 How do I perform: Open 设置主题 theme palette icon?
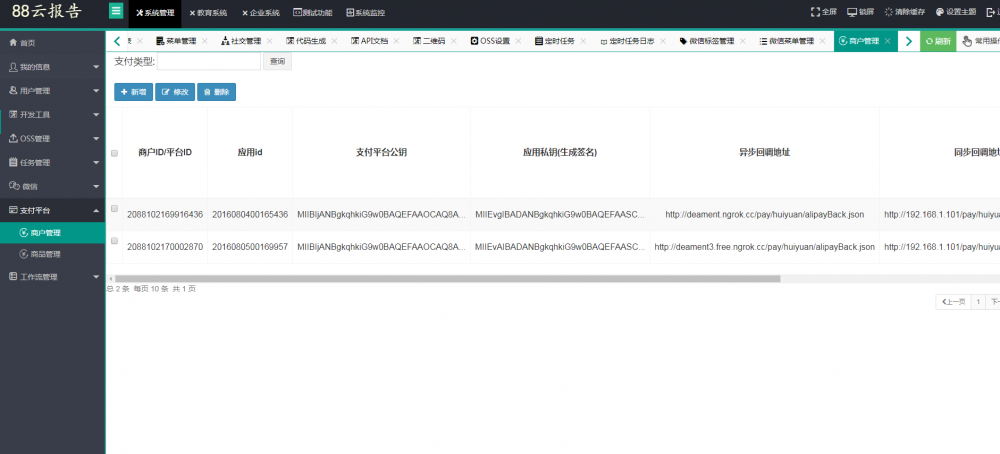pyautogui.click(x=939, y=12)
